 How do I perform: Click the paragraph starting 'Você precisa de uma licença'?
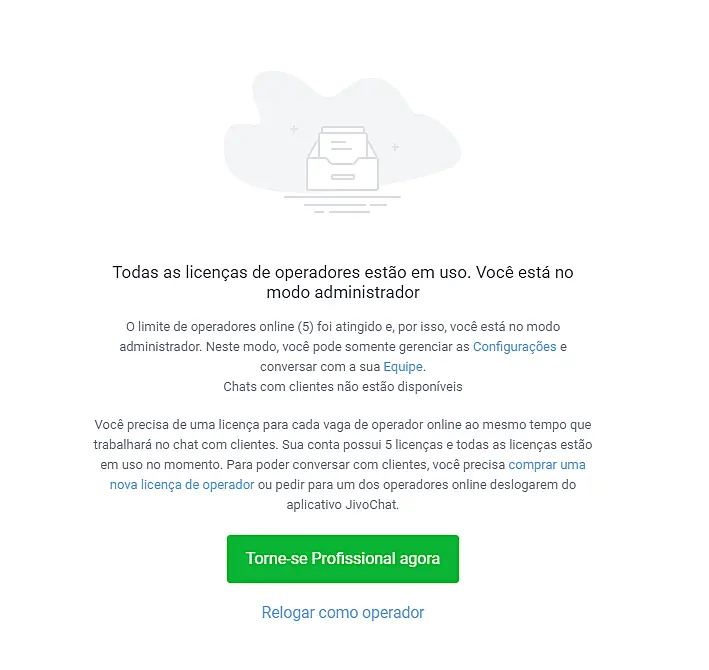click(343, 465)
